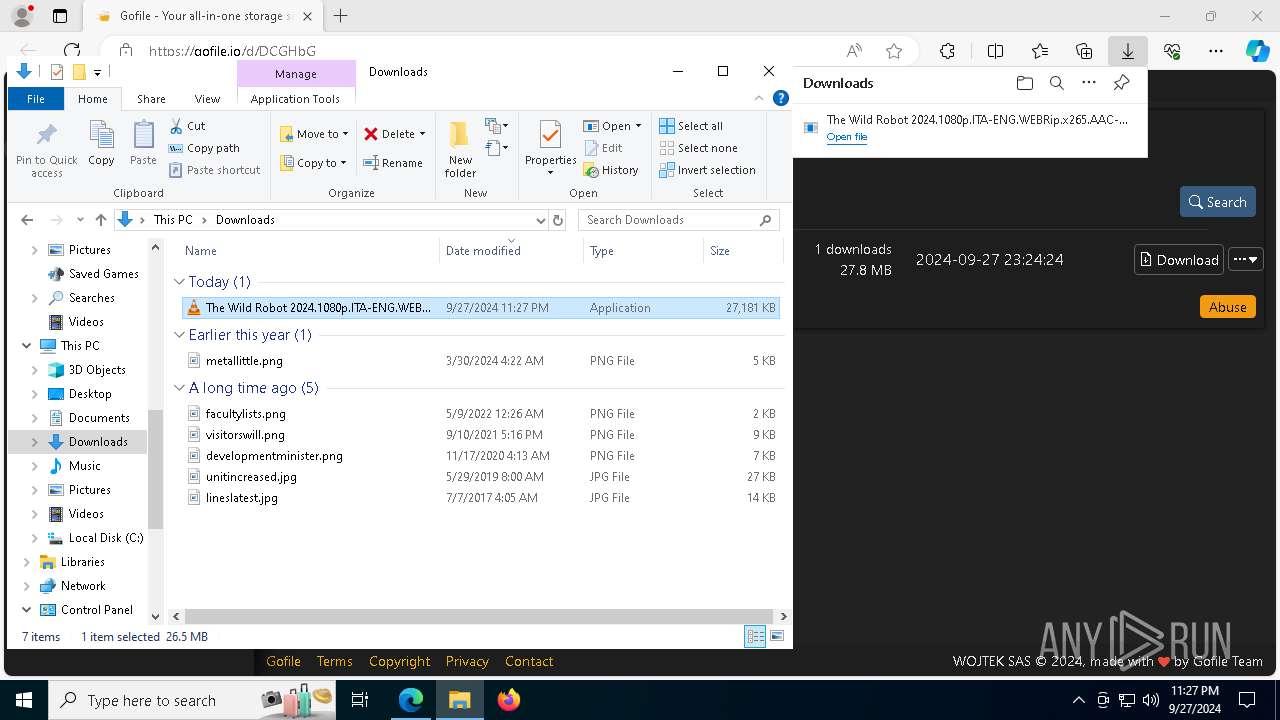Click Edge Downloads toolbar icon

point(1127,51)
